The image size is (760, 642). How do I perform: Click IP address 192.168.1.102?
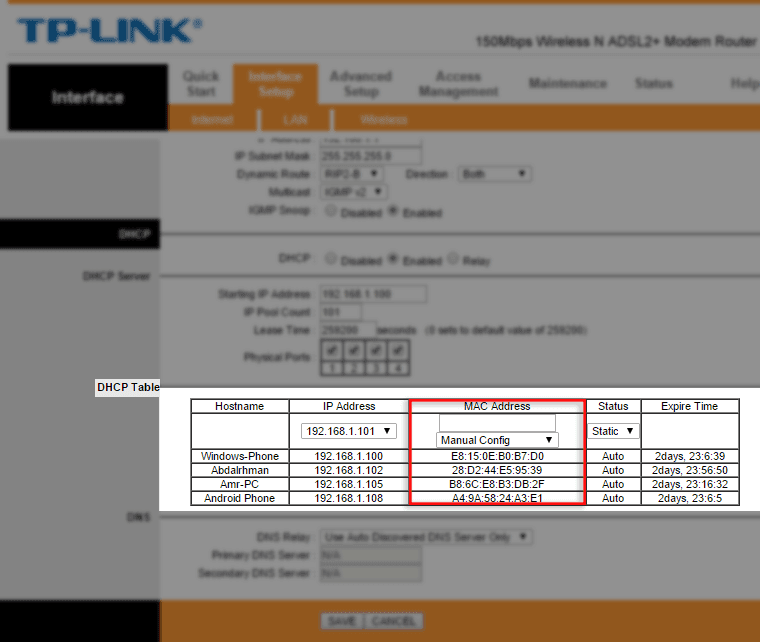pyautogui.click(x=348, y=470)
